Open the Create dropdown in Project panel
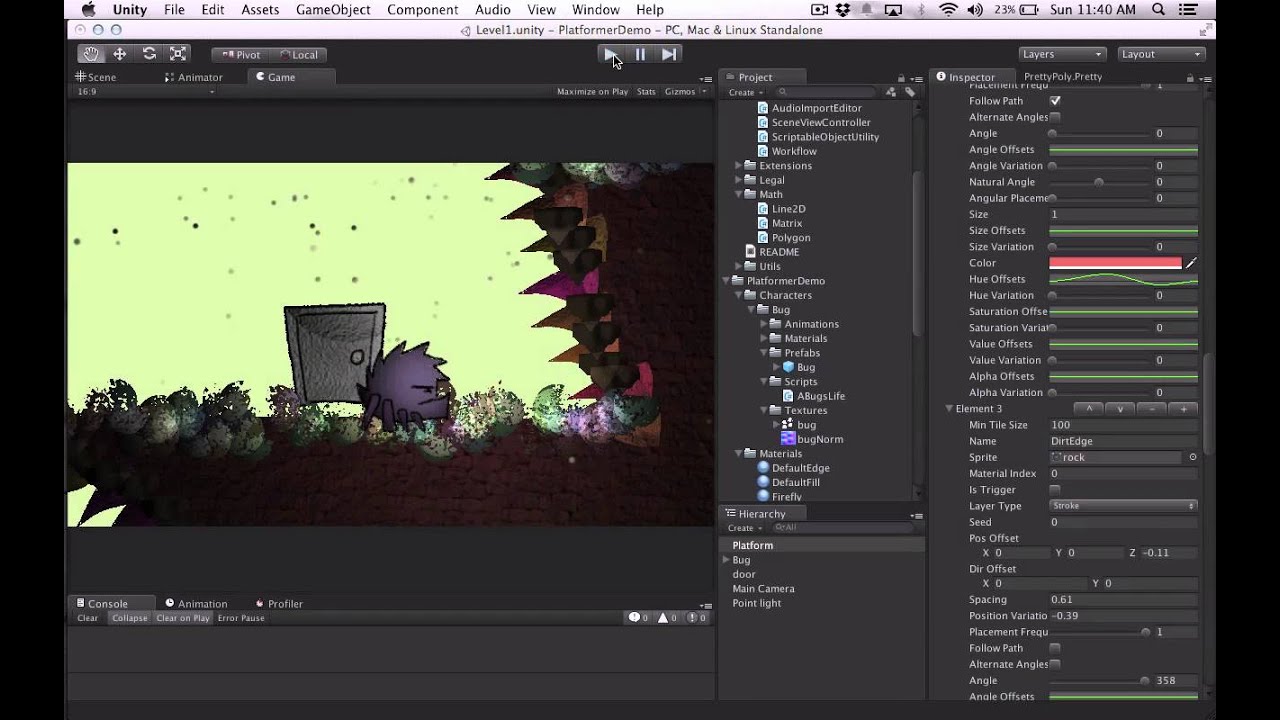 (x=744, y=92)
